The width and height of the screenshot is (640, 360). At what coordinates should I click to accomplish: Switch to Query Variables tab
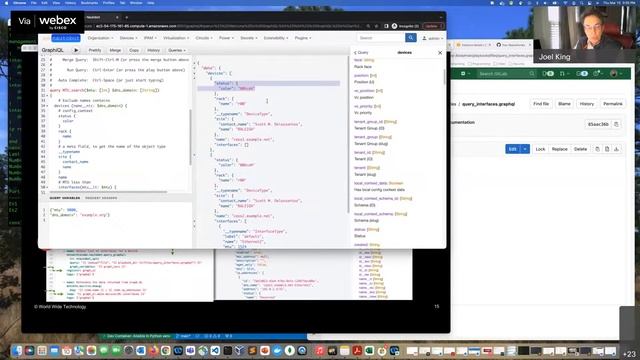click(x=64, y=198)
